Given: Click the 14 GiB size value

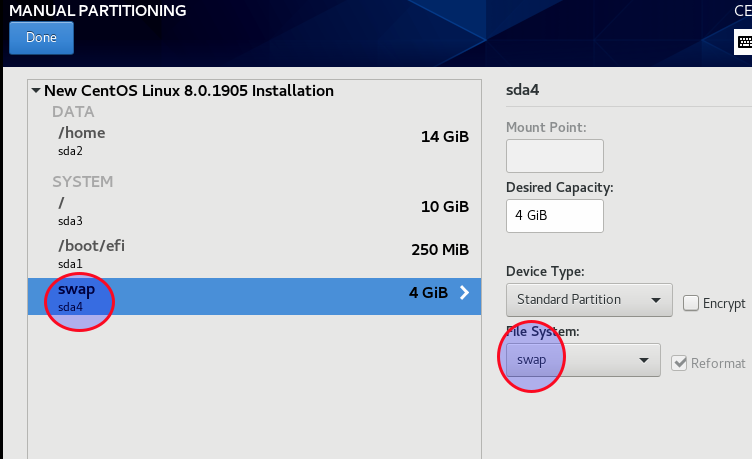Looking at the screenshot, I should [445, 137].
